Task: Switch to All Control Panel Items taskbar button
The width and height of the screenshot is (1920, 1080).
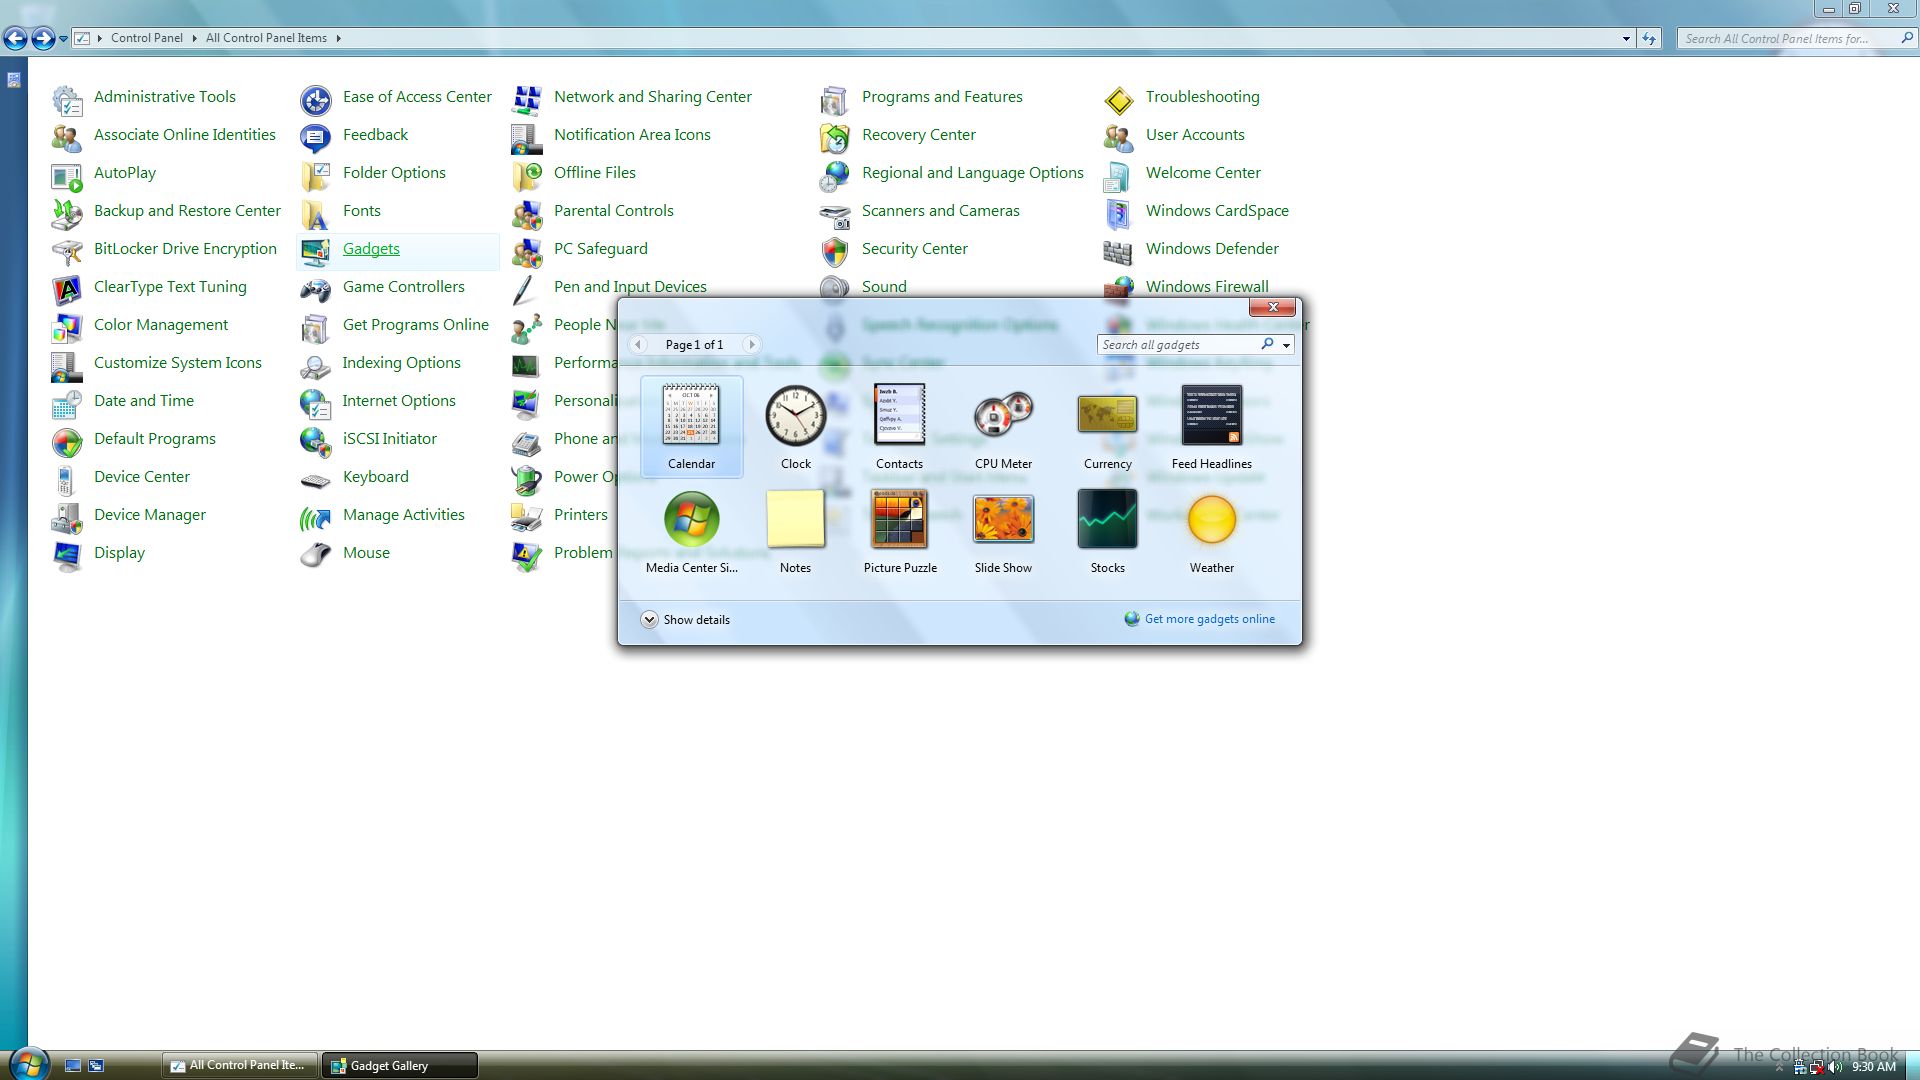Action: [x=240, y=1065]
